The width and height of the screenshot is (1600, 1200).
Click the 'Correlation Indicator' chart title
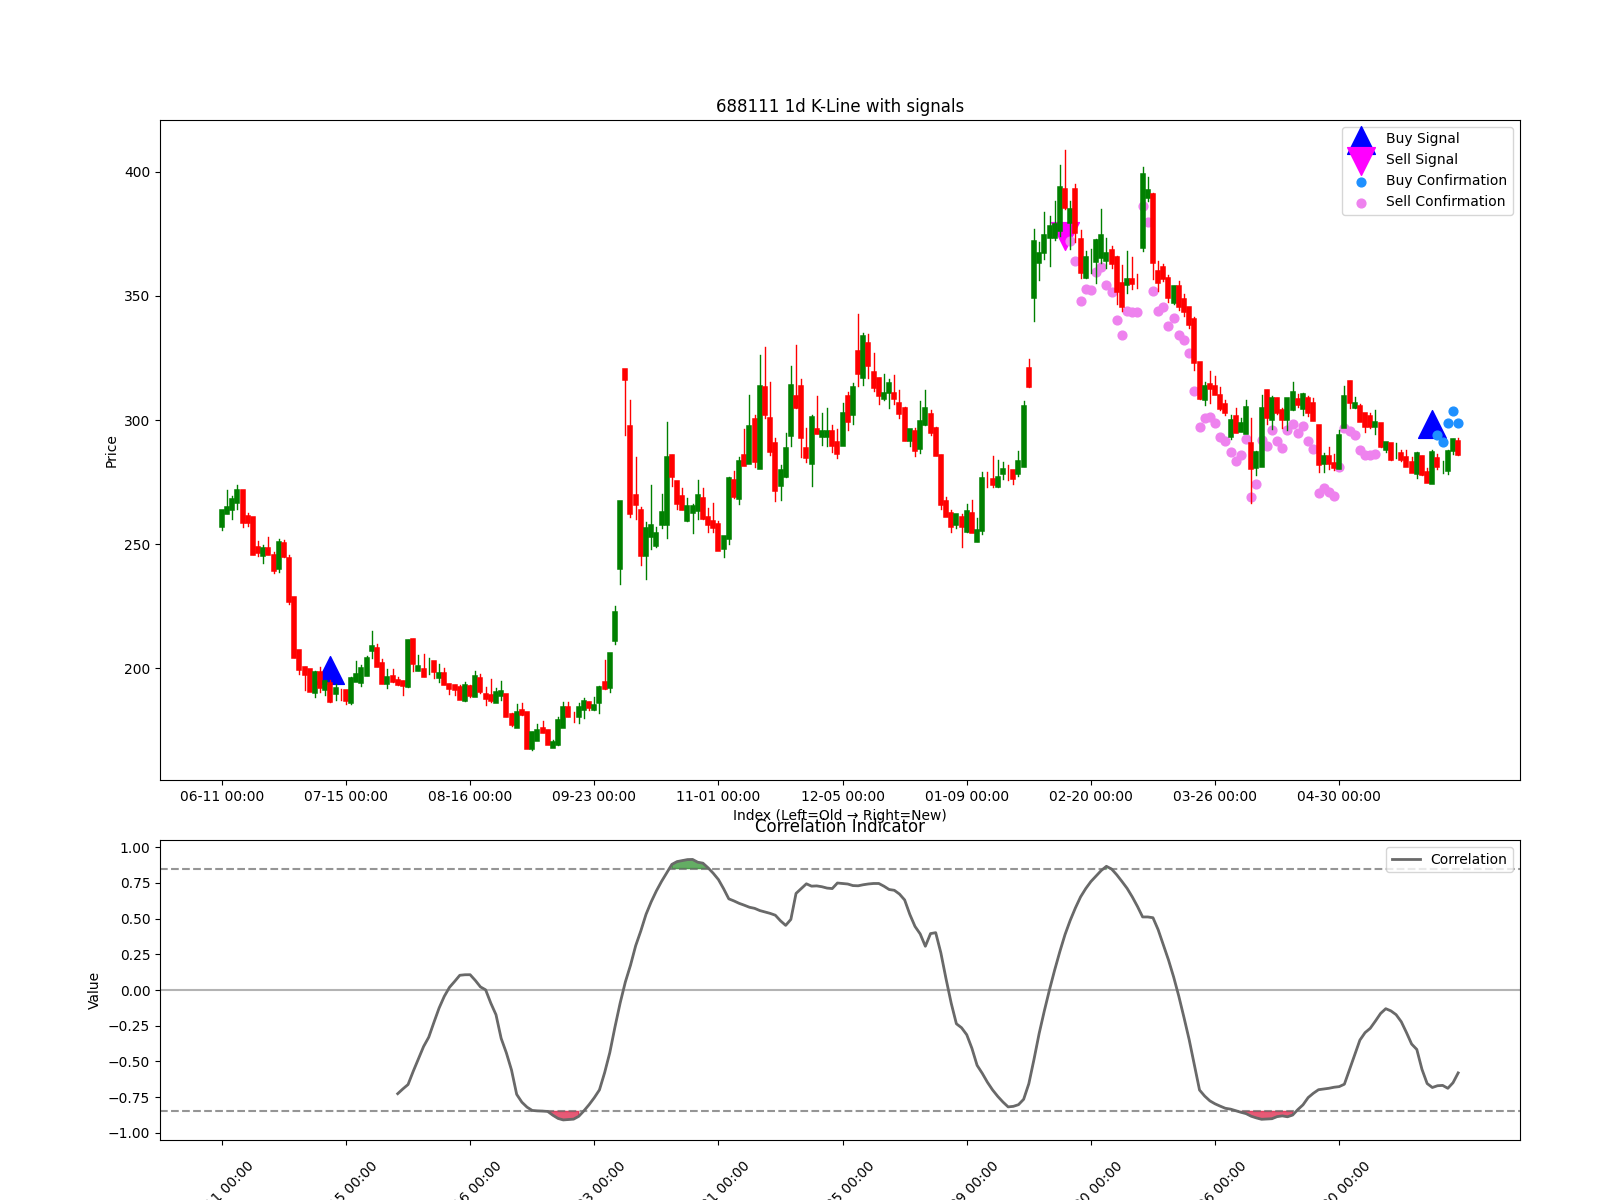pyautogui.click(x=840, y=827)
